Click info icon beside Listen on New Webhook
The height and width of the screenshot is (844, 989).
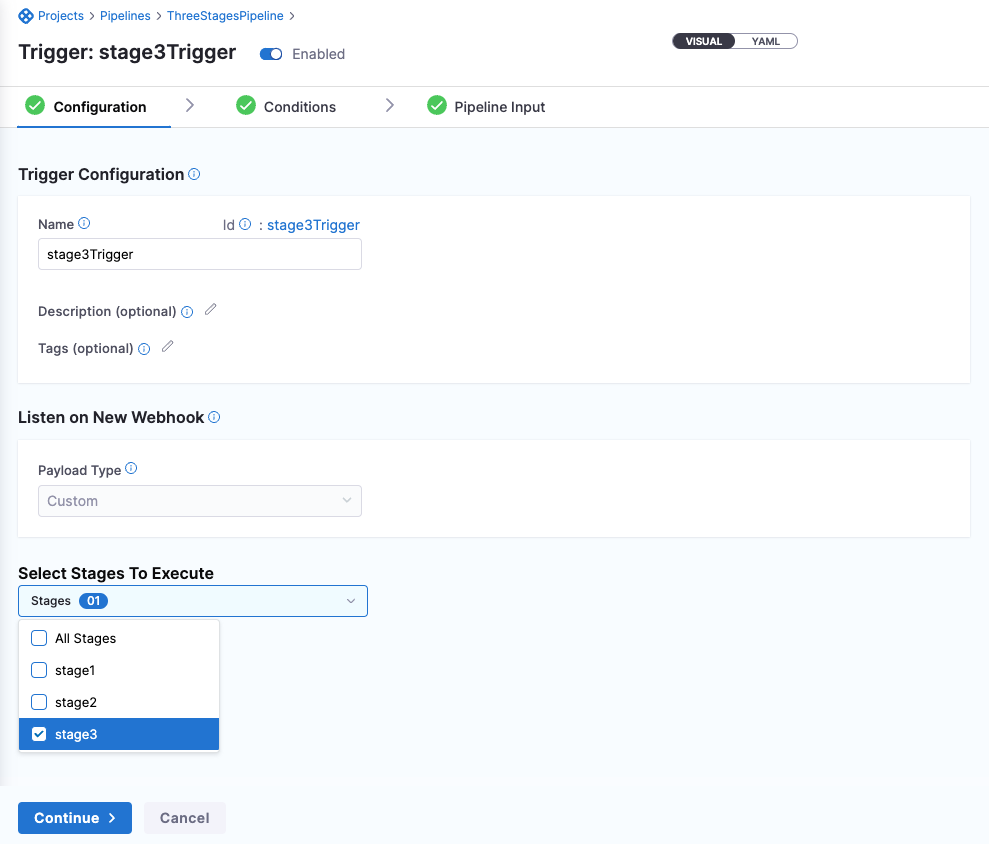(x=214, y=417)
